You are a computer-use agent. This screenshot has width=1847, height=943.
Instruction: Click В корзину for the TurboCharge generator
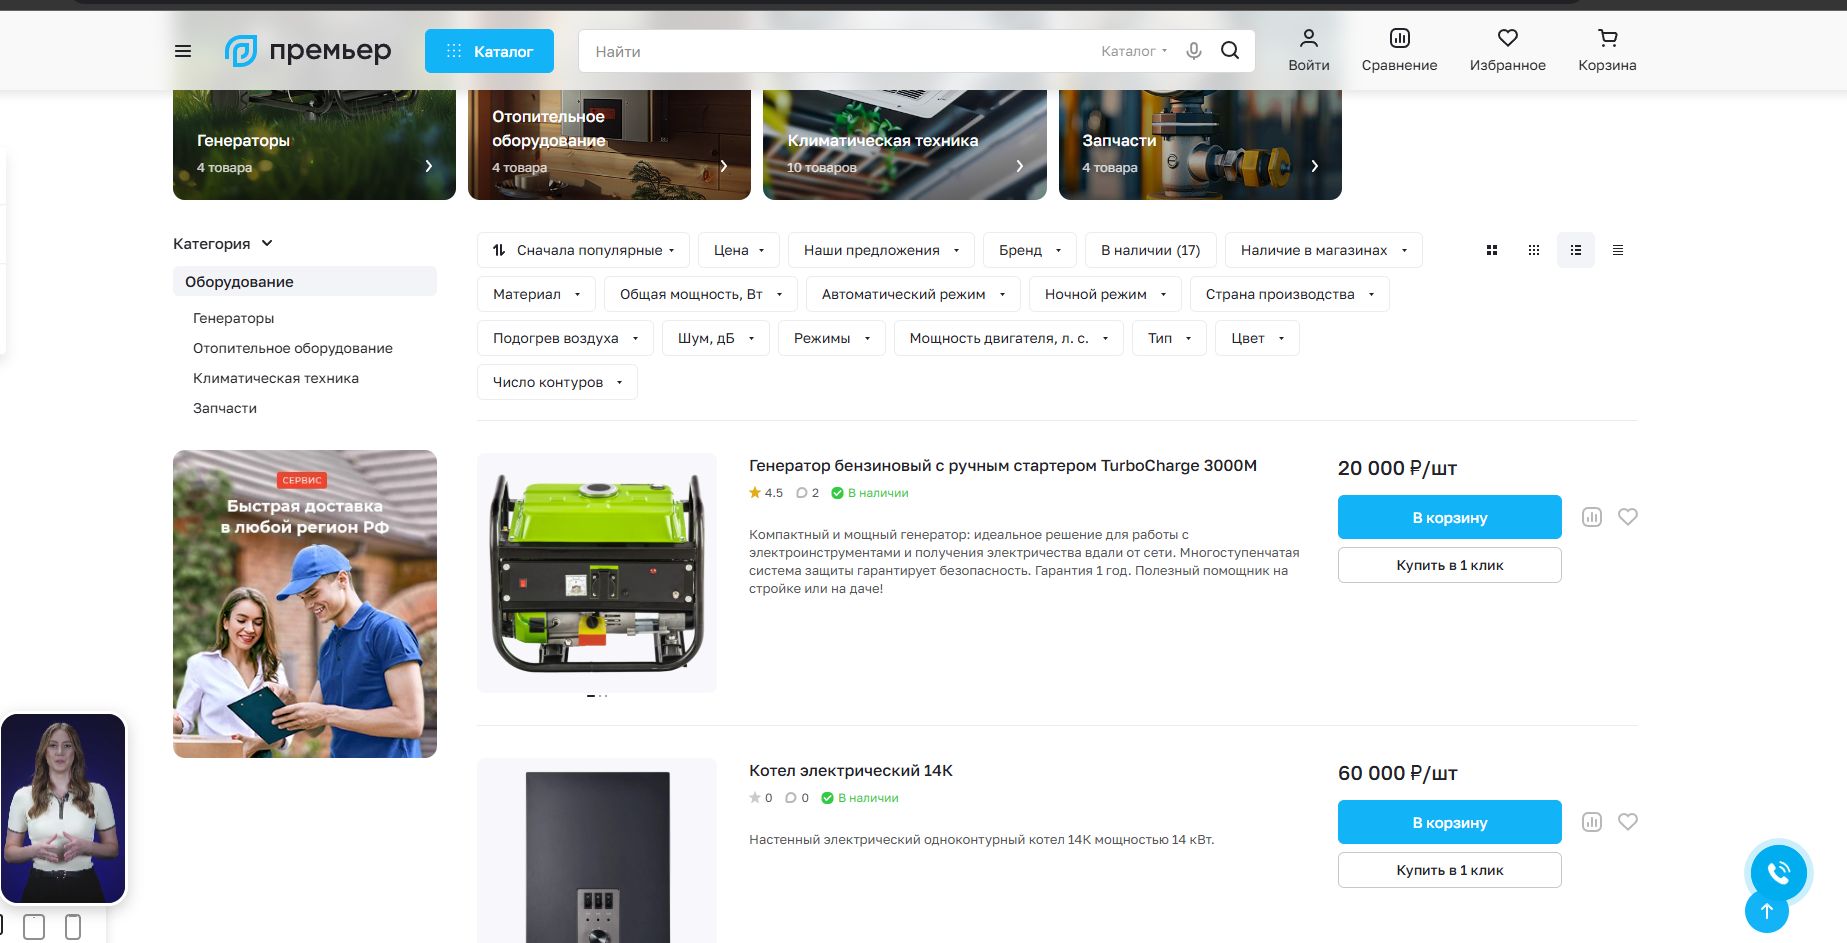1450,517
